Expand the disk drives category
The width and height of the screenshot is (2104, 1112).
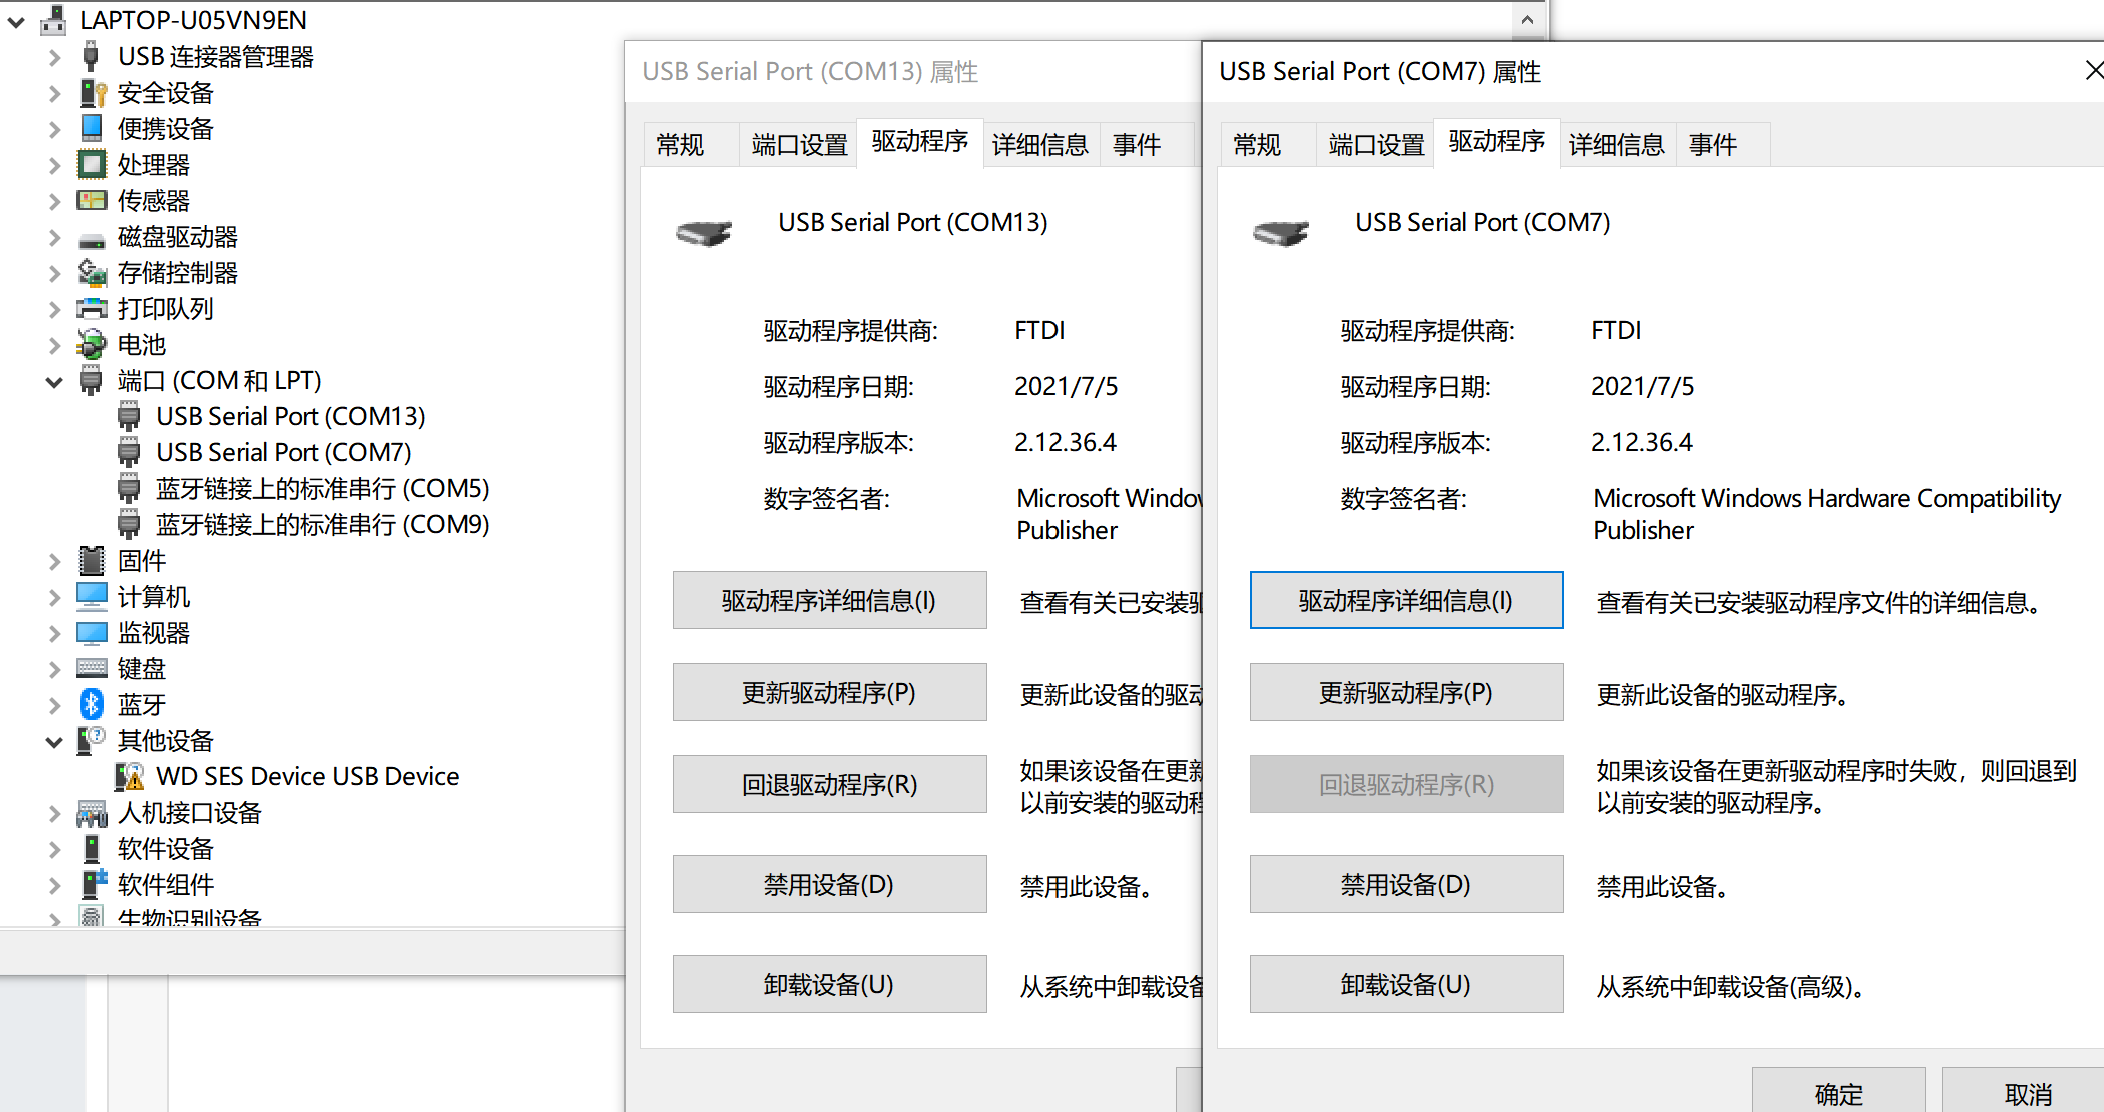click(x=54, y=237)
